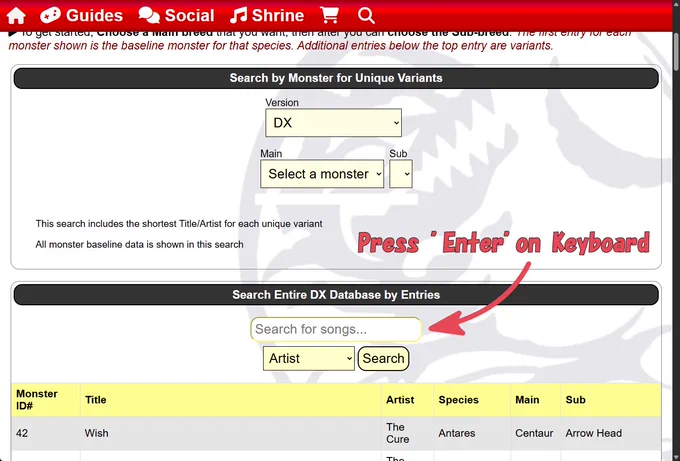
Task: Click the 'Monster ID#' column header
Action: click(x=46, y=399)
